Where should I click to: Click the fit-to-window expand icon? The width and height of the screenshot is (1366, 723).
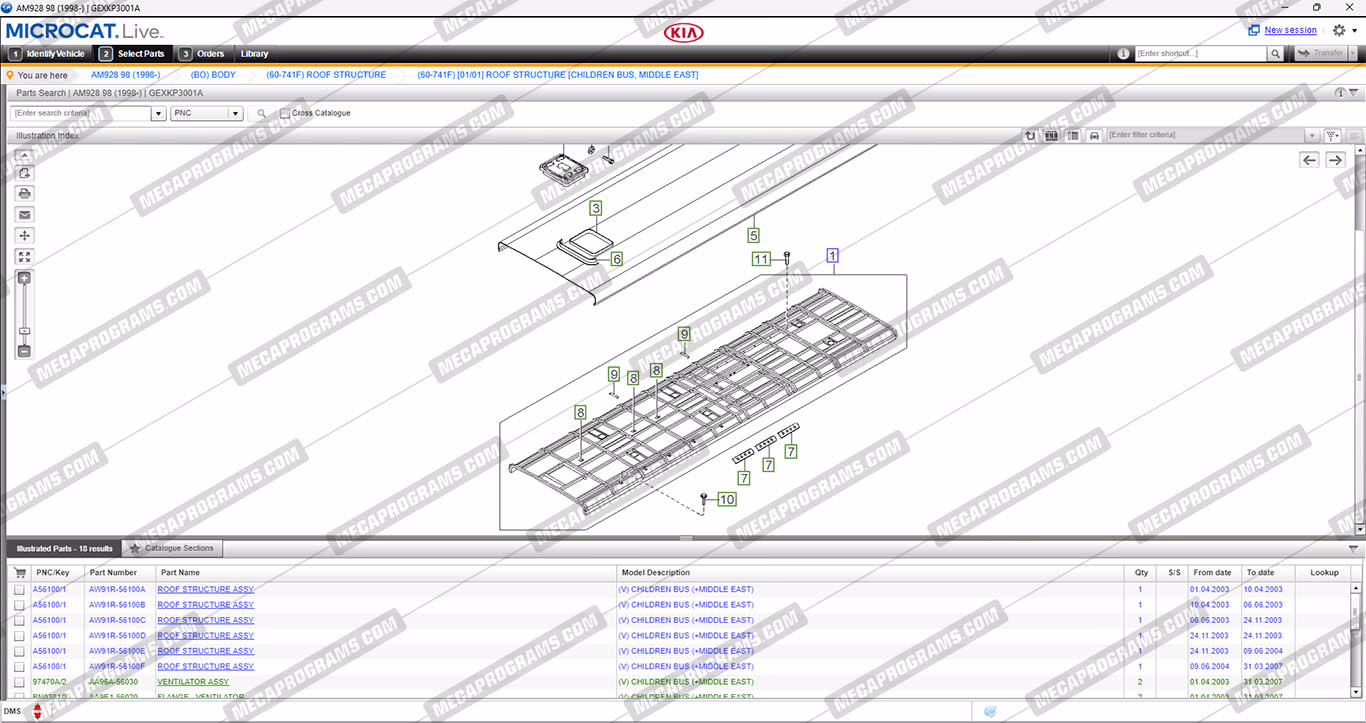coord(25,257)
